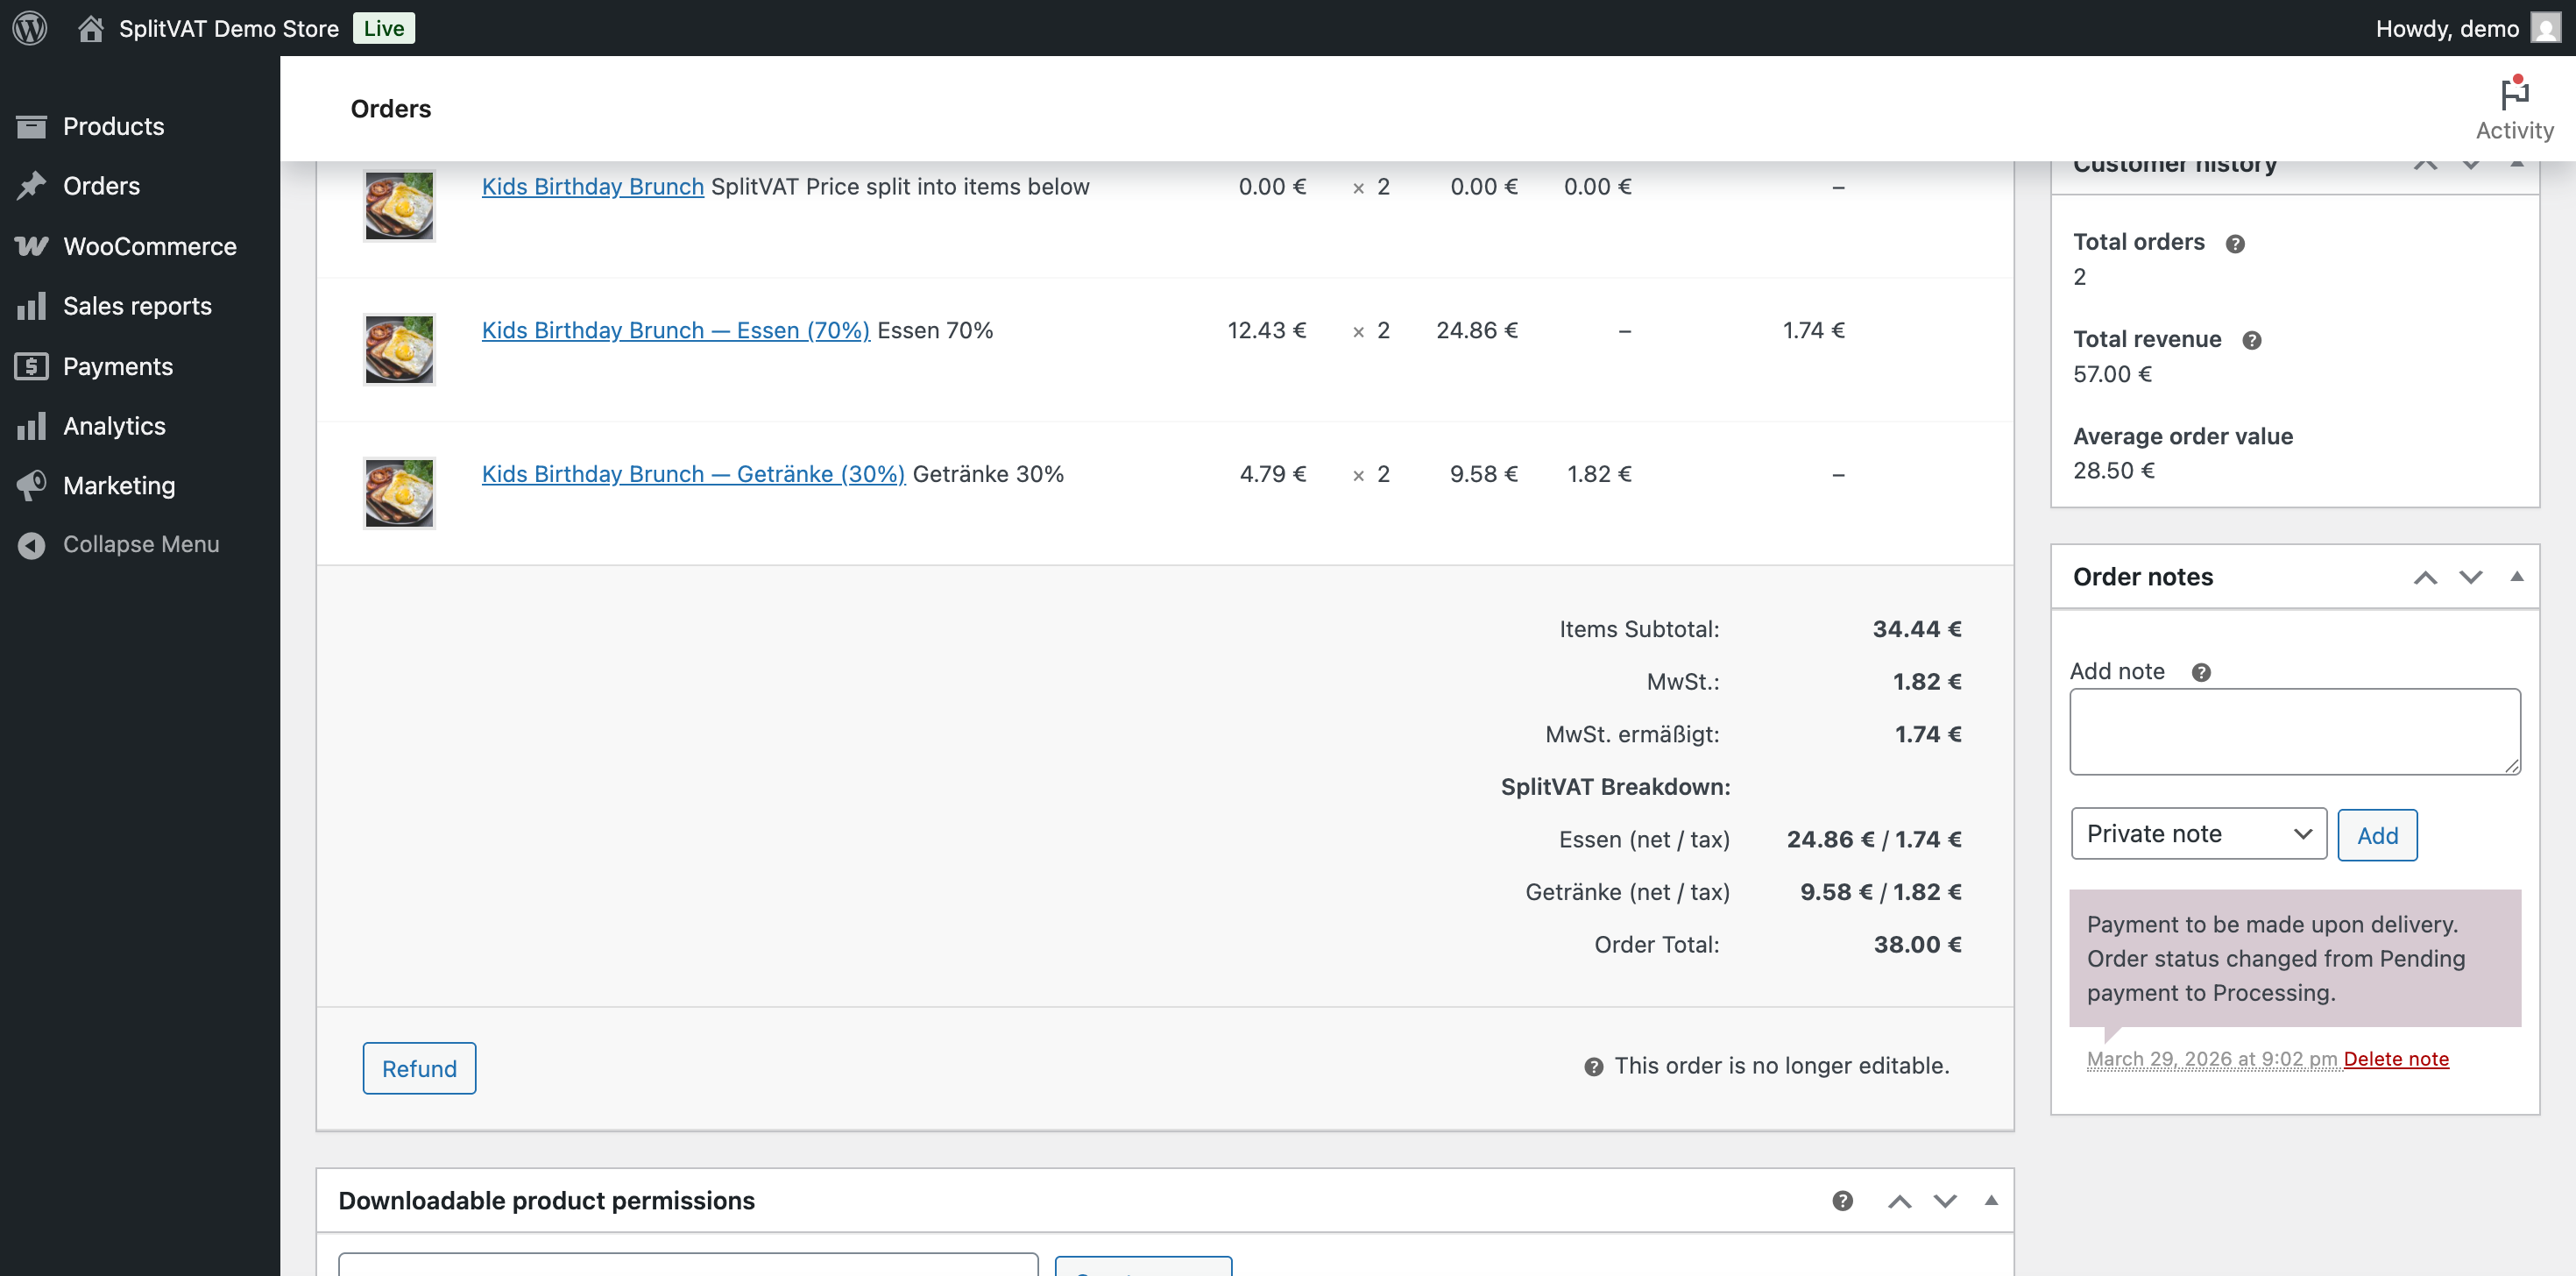Click Total revenue help icon
2576x1276 pixels.
[x=2251, y=340]
